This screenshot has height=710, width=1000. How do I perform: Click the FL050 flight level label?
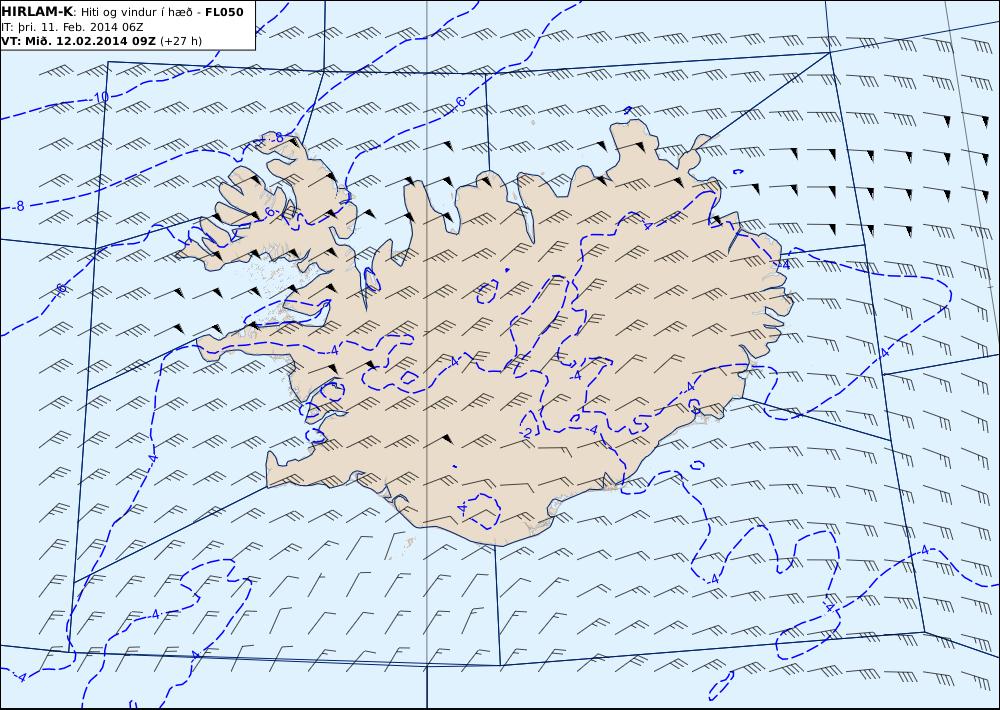click(x=224, y=12)
